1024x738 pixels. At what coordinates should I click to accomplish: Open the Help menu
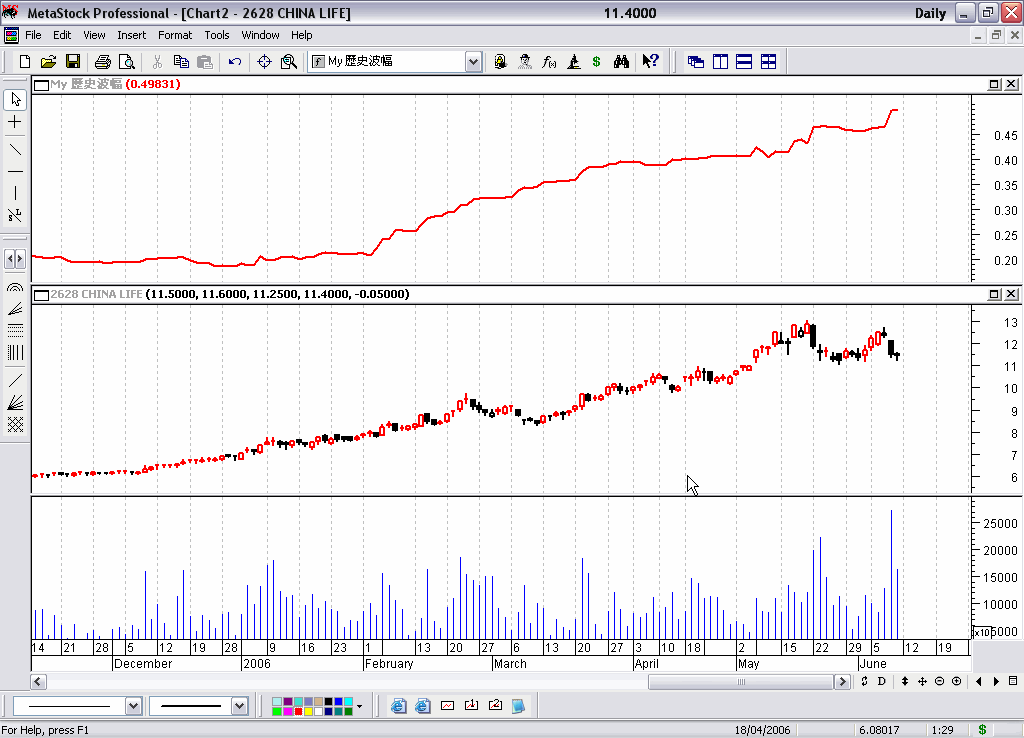(302, 35)
